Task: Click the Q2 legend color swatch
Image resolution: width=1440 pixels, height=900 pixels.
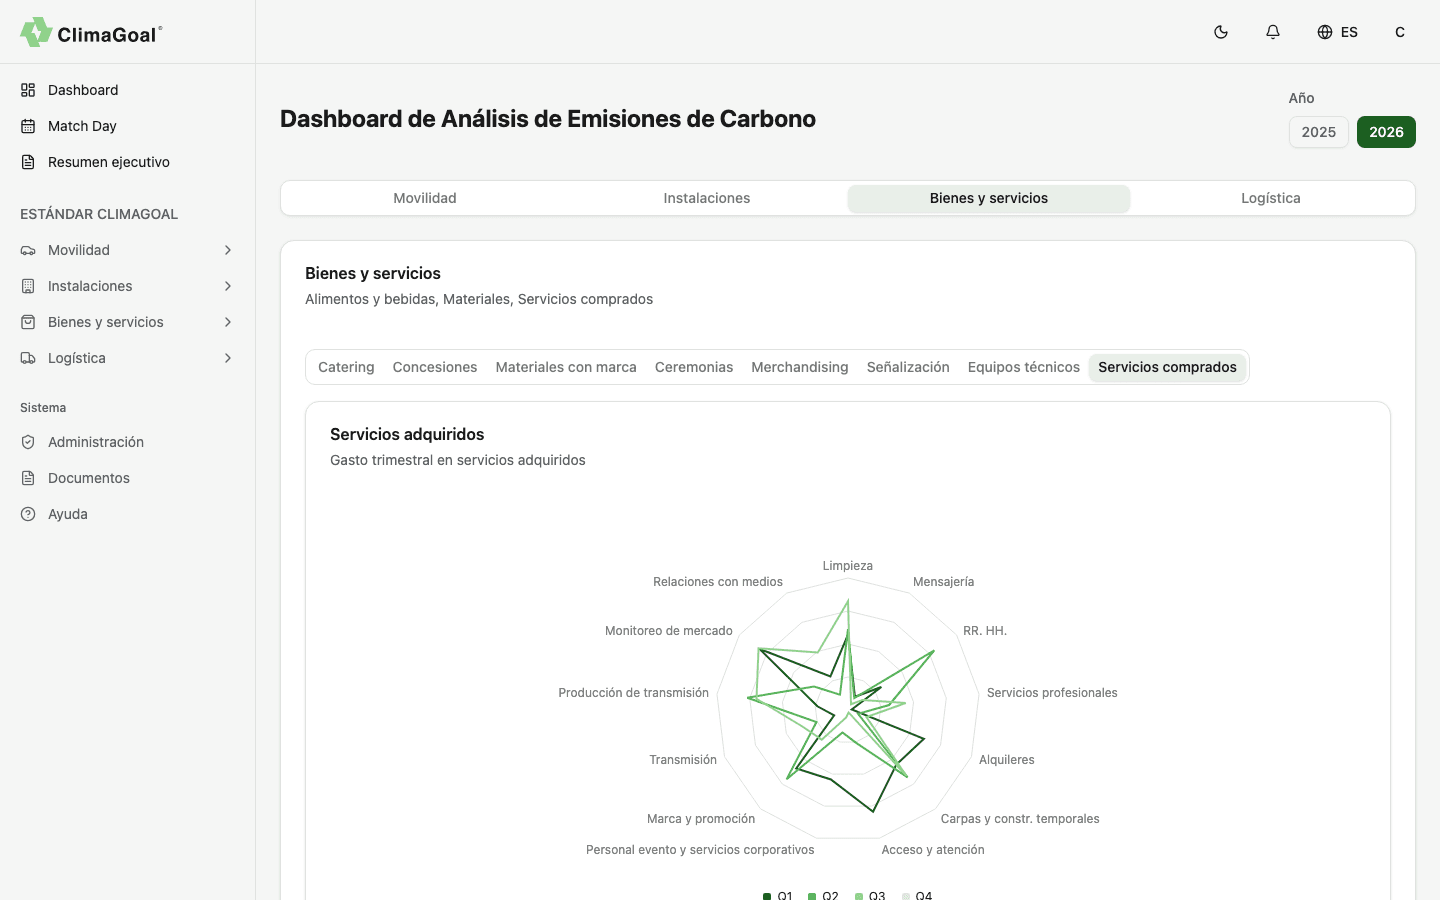Action: coord(813,896)
